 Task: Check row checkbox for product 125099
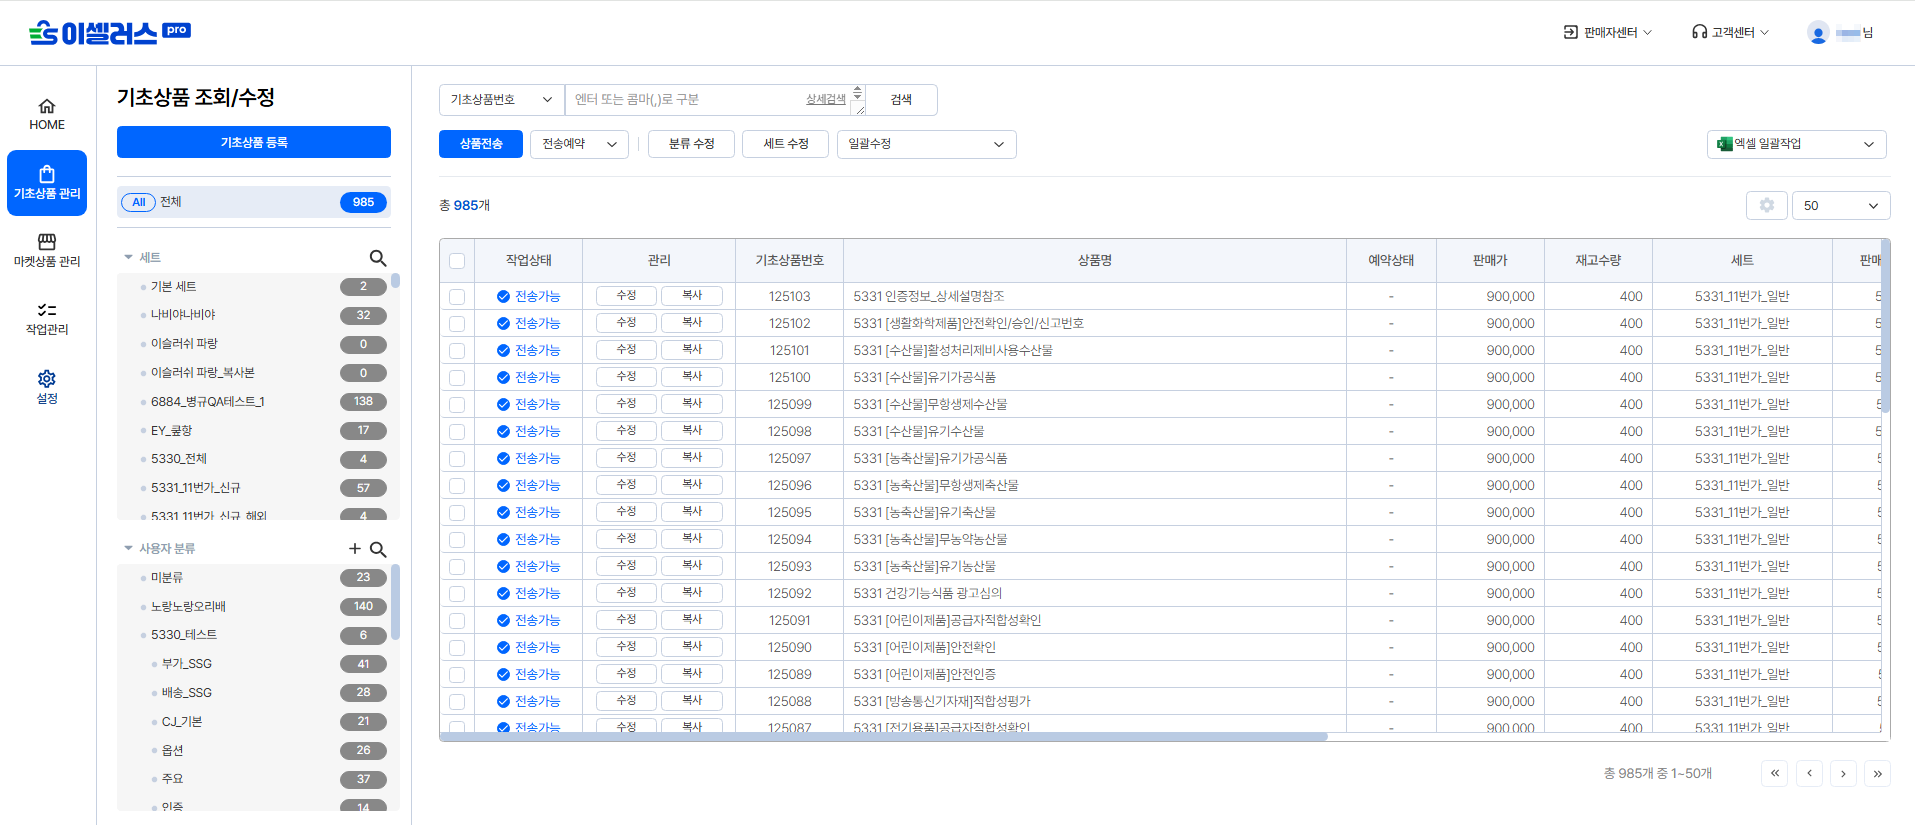point(457,405)
